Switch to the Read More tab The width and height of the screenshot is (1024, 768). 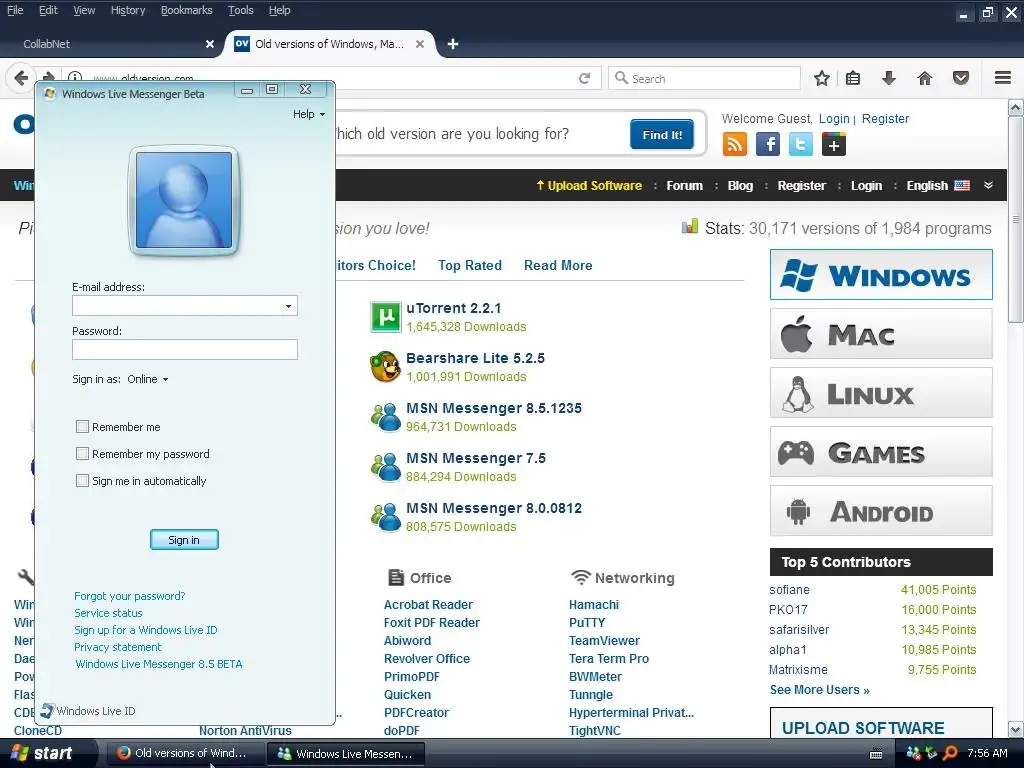click(x=558, y=265)
